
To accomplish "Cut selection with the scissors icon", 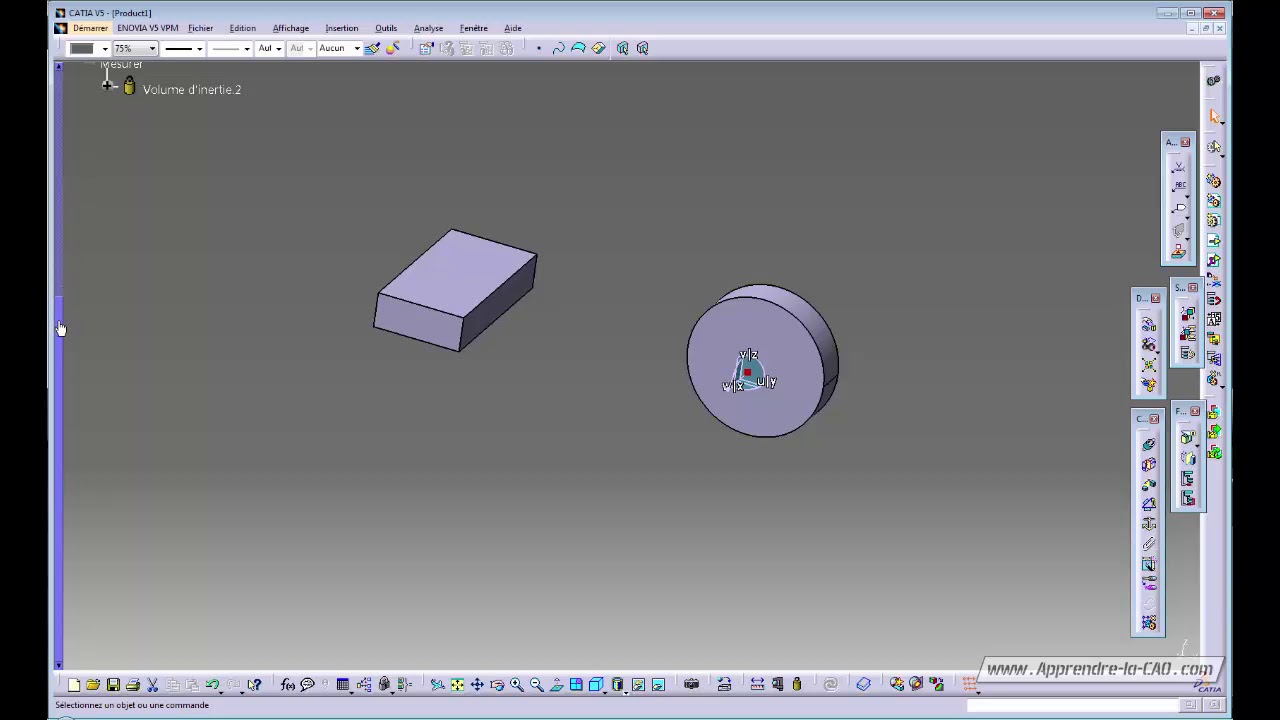I will [153, 685].
